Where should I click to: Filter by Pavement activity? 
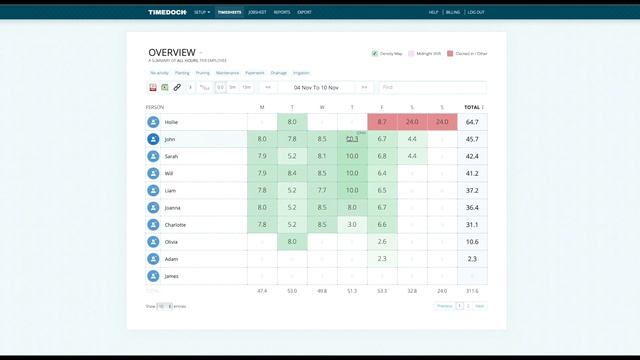[x=255, y=73]
